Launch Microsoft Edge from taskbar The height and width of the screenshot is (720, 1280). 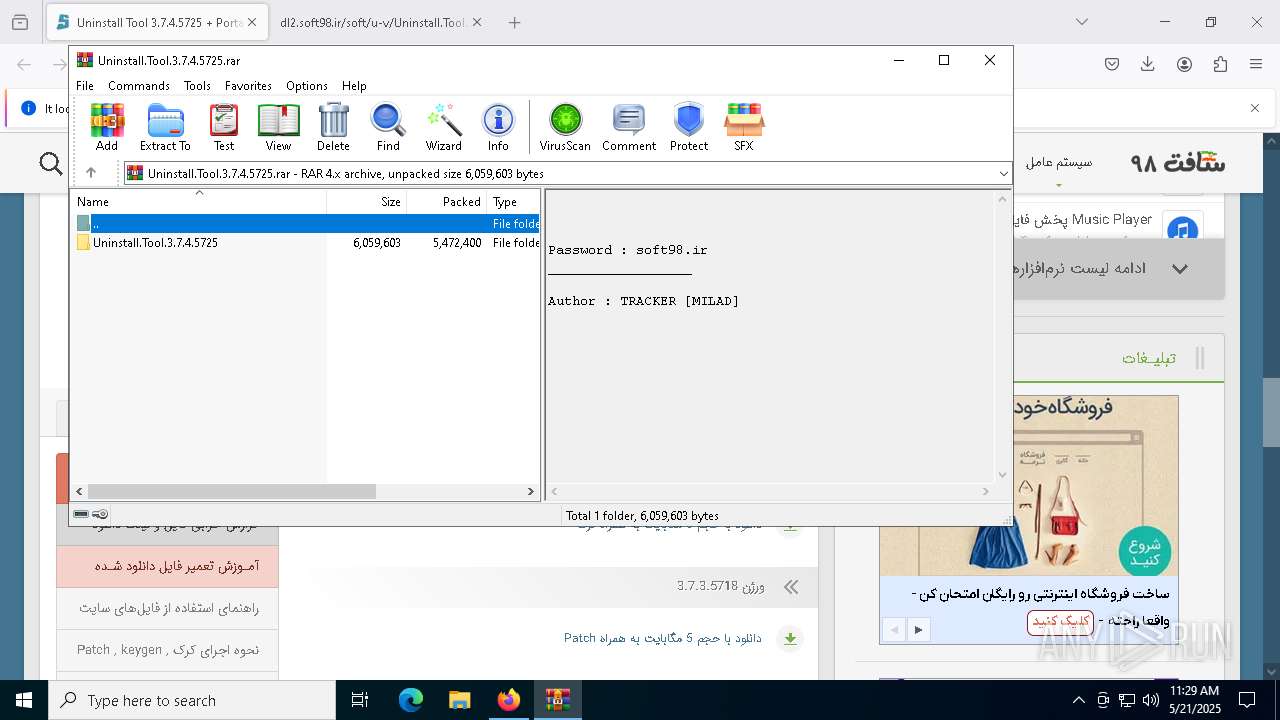pyautogui.click(x=411, y=700)
